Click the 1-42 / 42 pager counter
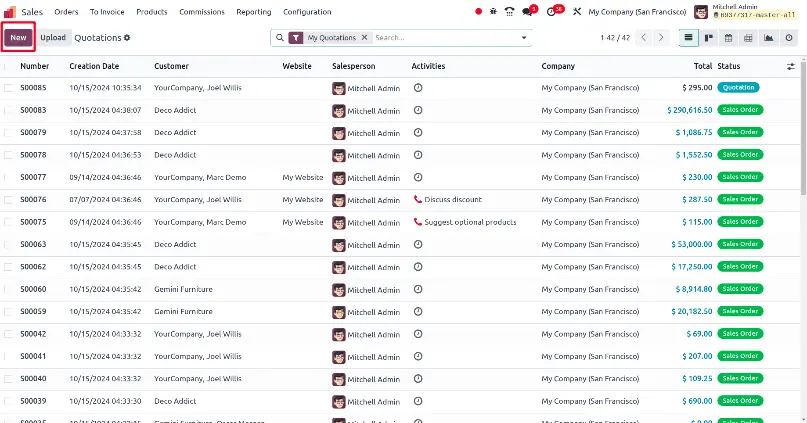 [615, 38]
